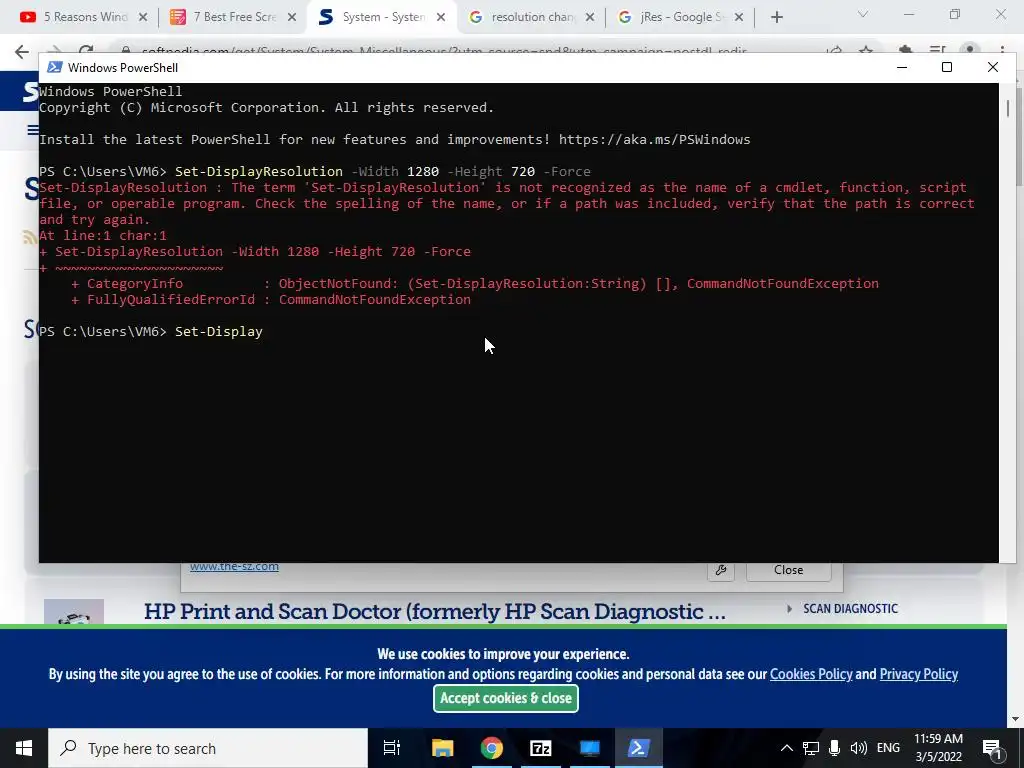This screenshot has width=1024, height=768.
Task: Open the HP Print and Scan Doctor thumbnail
Action: click(x=74, y=611)
